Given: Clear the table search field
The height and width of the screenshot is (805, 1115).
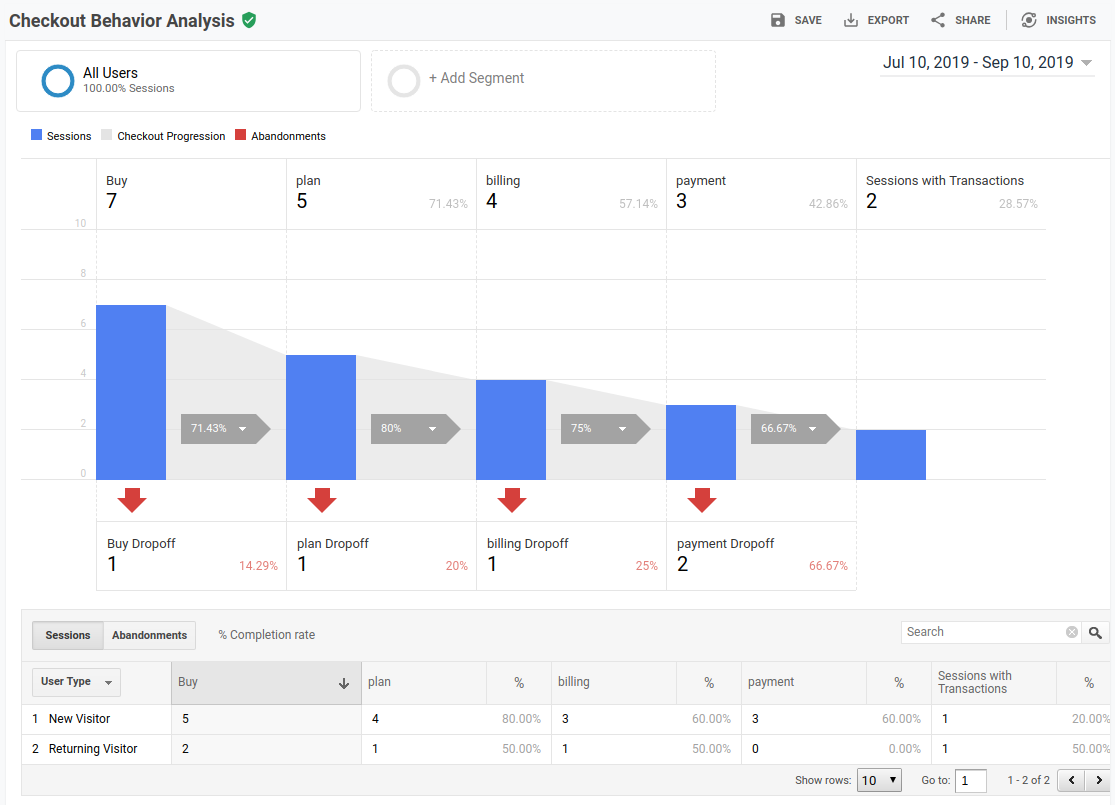Looking at the screenshot, I should pyautogui.click(x=1072, y=632).
